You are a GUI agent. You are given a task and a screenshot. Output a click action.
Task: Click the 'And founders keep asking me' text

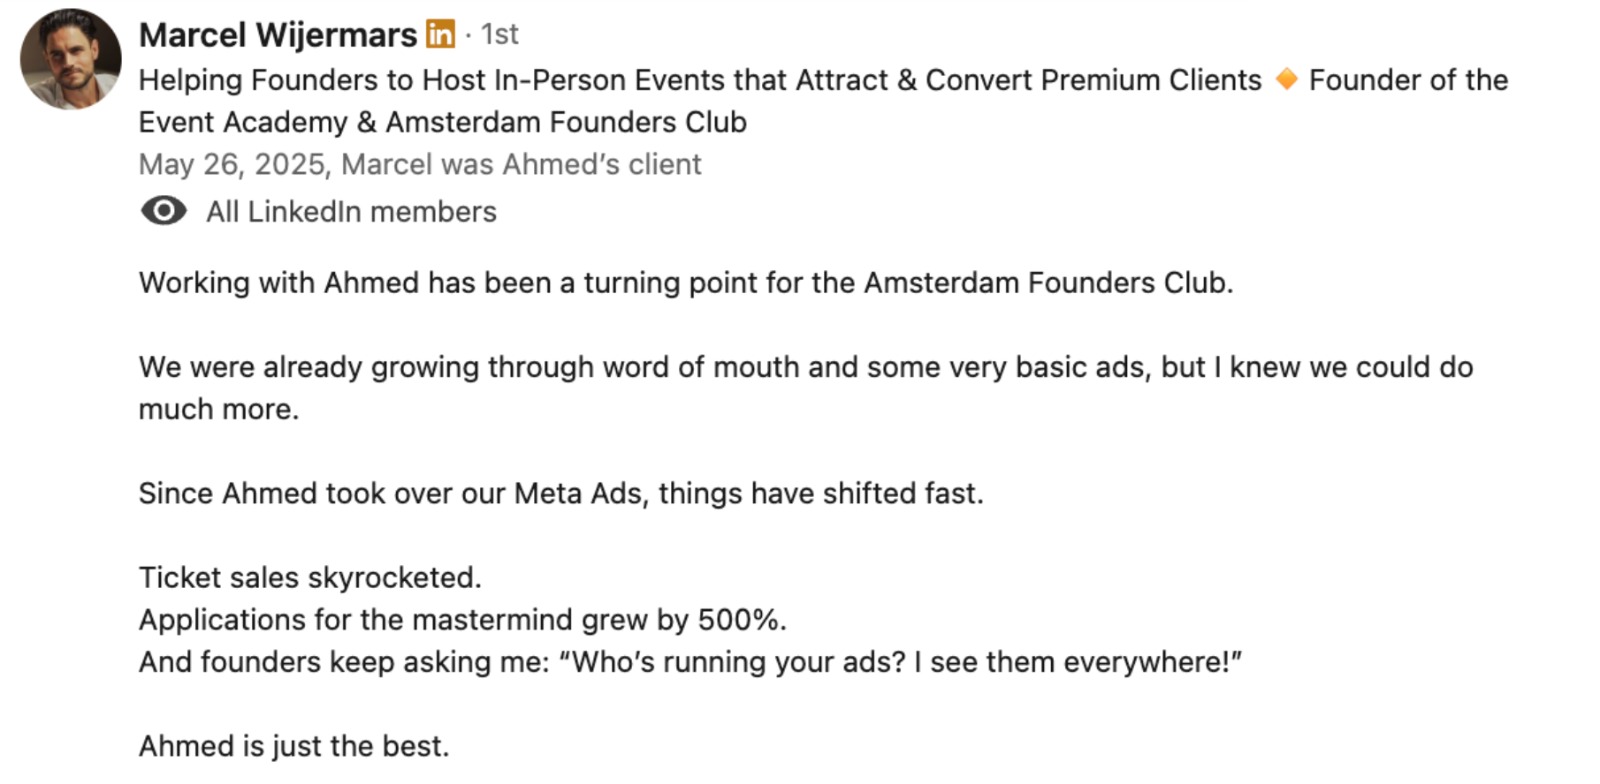pyautogui.click(x=344, y=662)
